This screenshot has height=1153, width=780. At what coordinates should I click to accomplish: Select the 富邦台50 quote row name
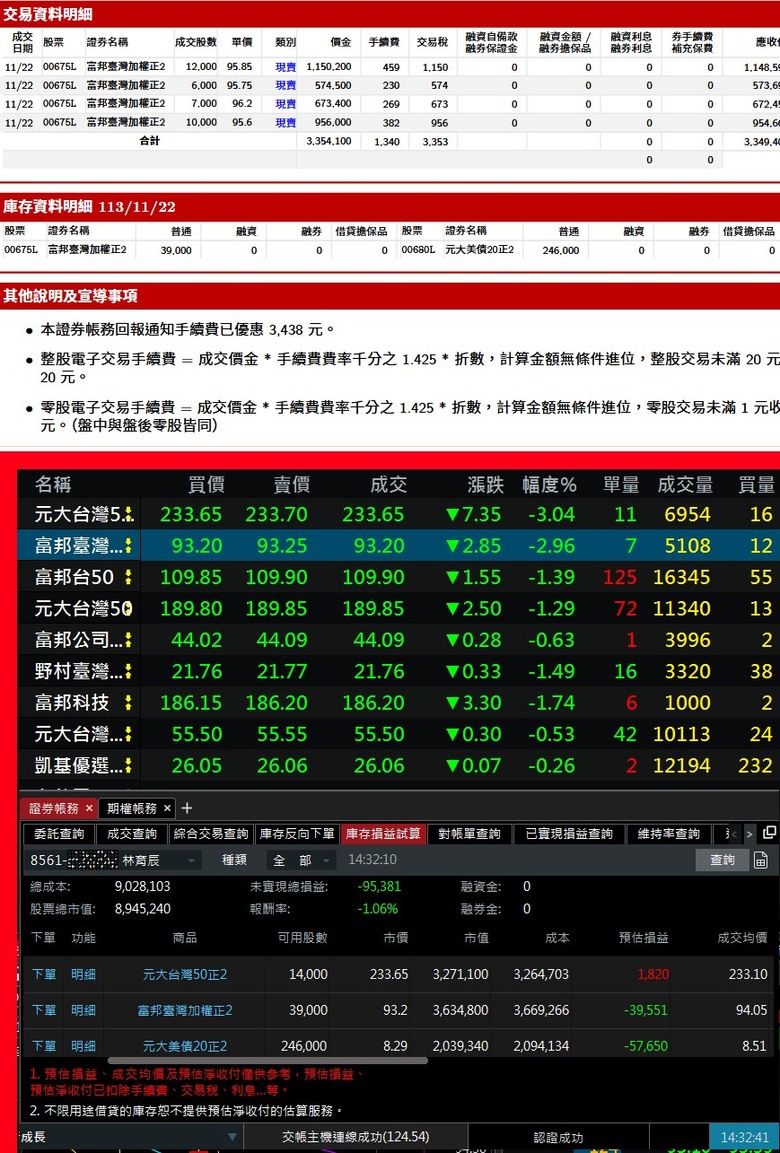pyautogui.click(x=74, y=577)
